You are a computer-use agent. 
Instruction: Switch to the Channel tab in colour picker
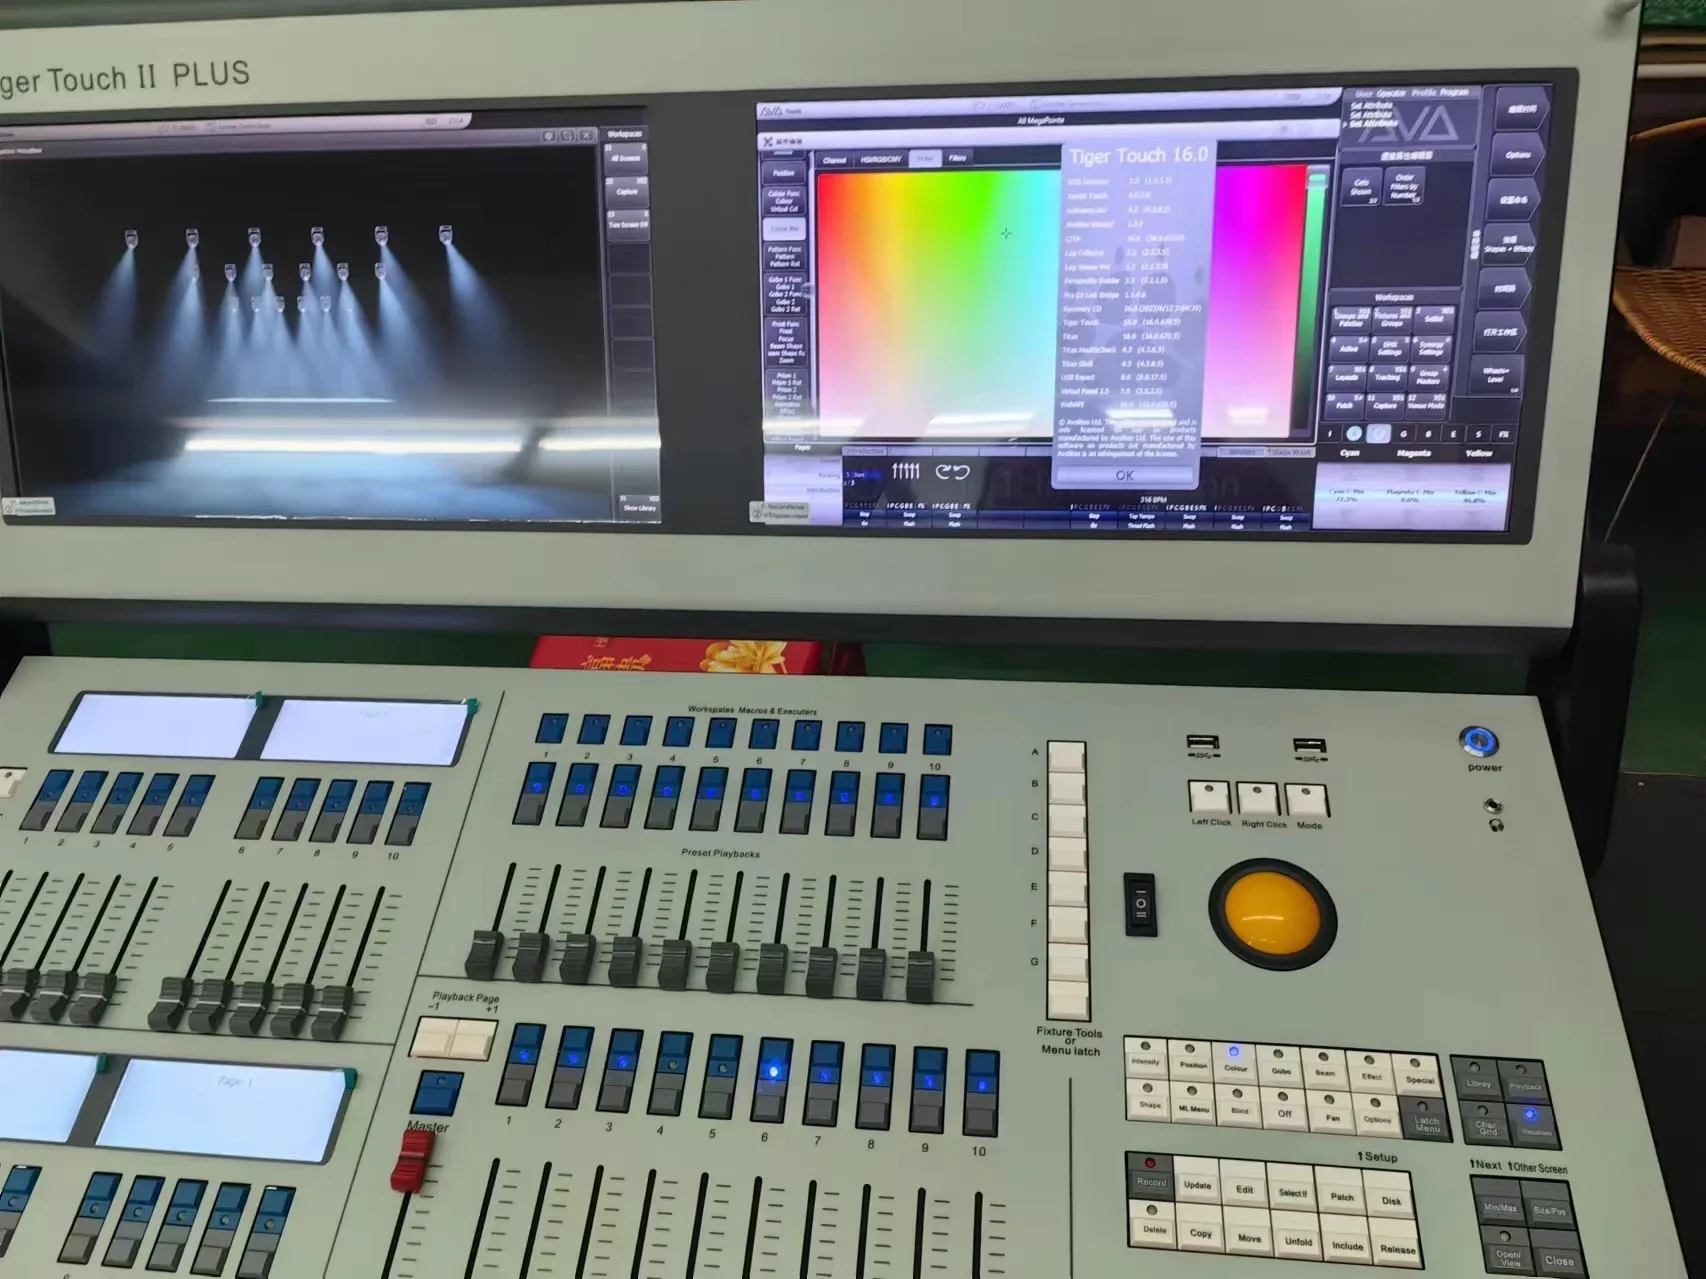coord(835,160)
